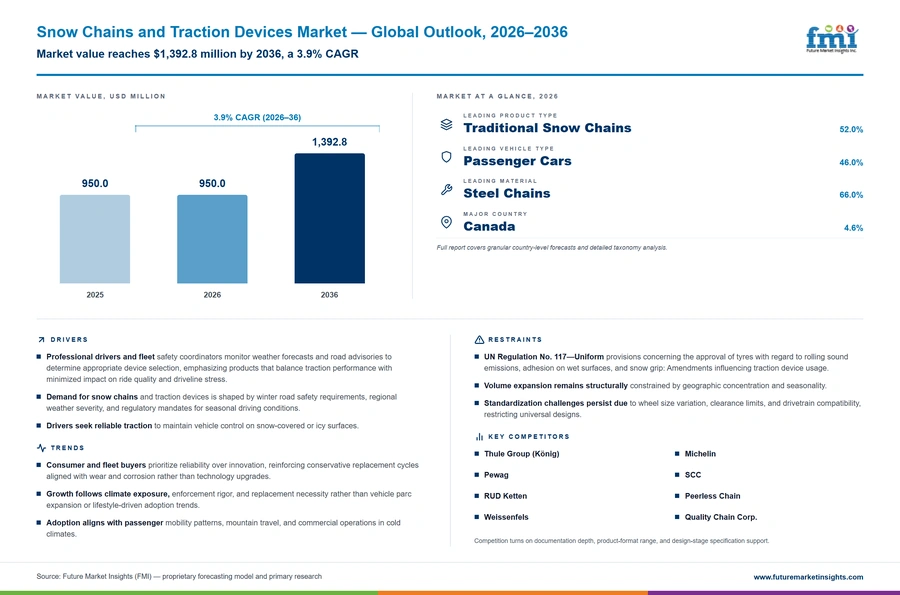Click the 3.9% CAGR (2026–36) label
Screen dimensions: 900x595
click(x=257, y=117)
